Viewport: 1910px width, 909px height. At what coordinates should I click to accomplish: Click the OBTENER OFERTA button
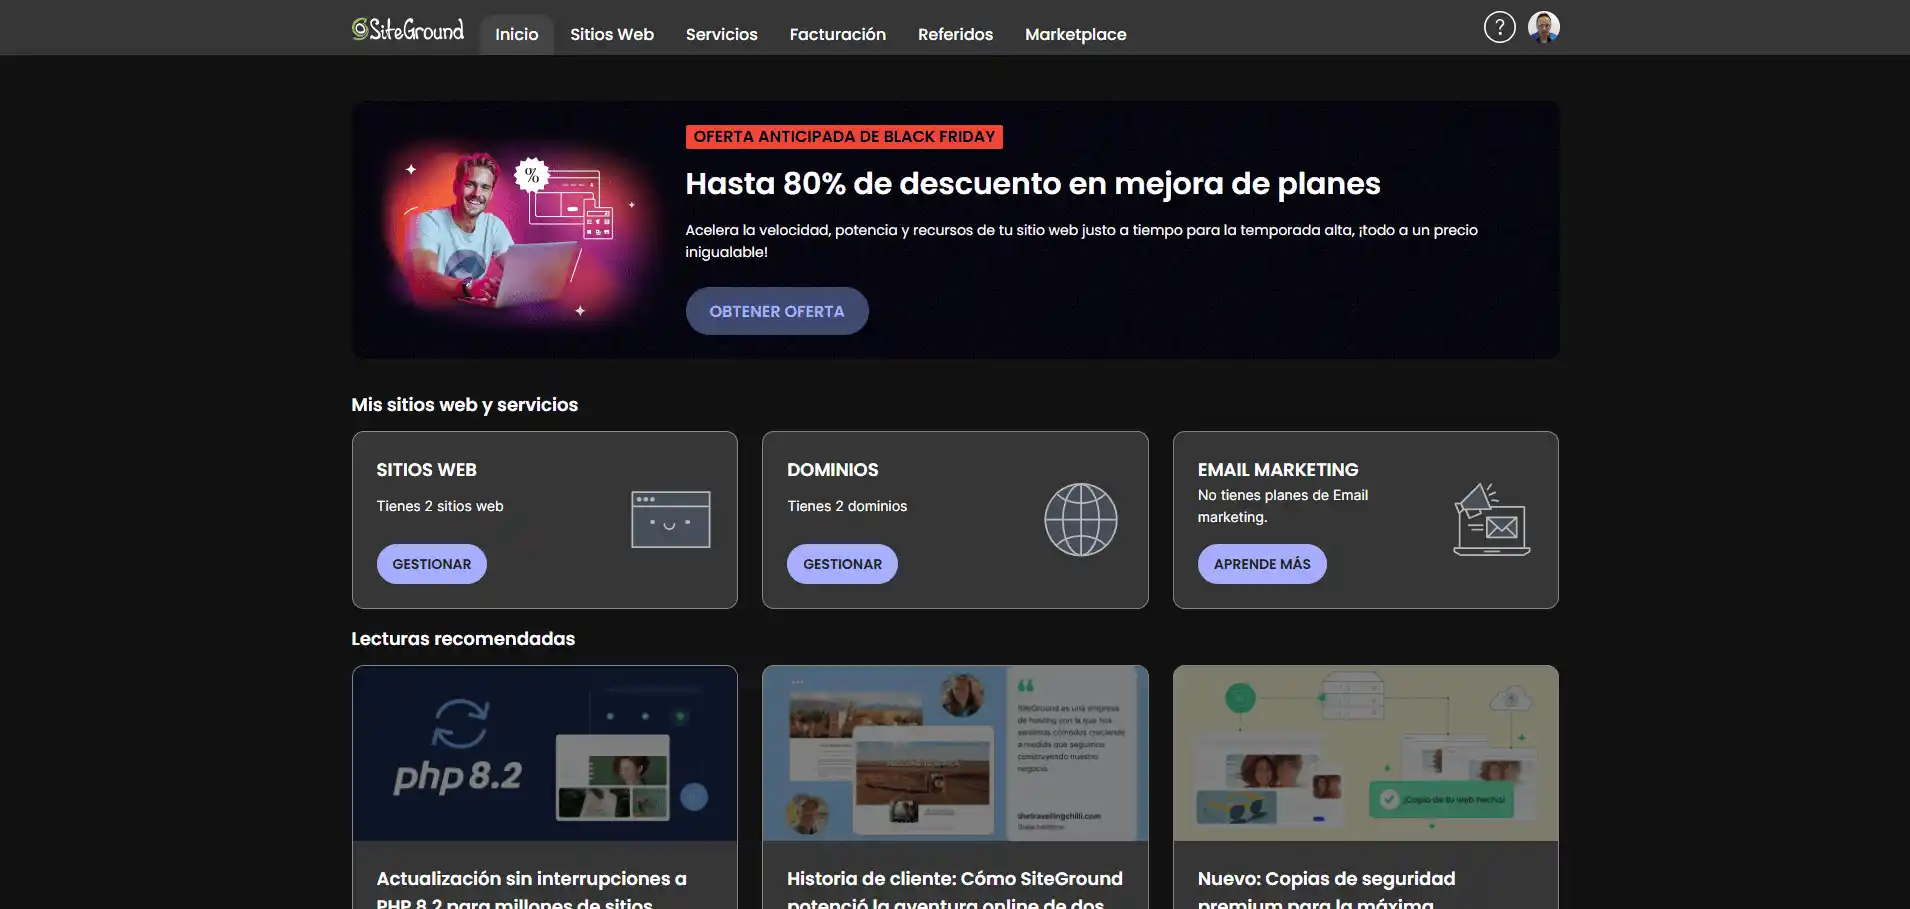click(x=777, y=311)
